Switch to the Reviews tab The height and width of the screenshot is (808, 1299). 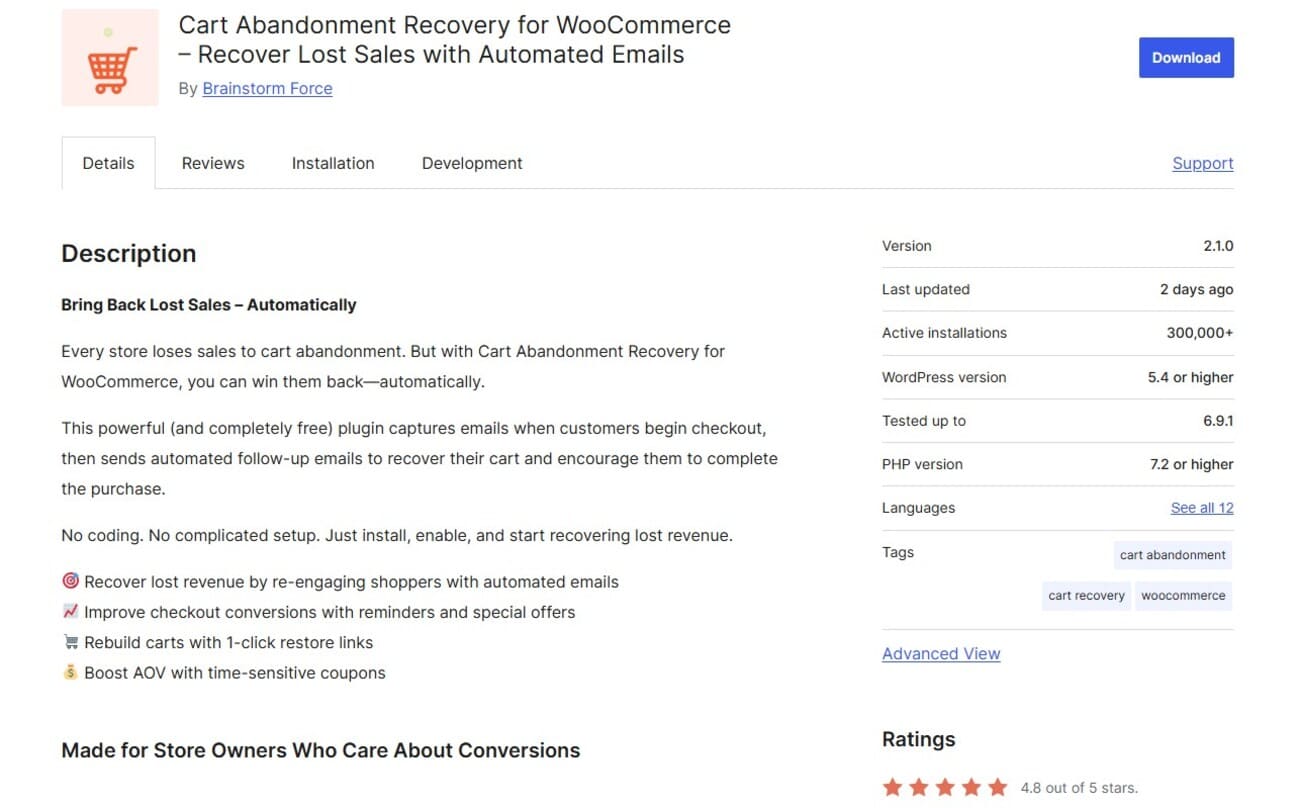tap(212, 162)
